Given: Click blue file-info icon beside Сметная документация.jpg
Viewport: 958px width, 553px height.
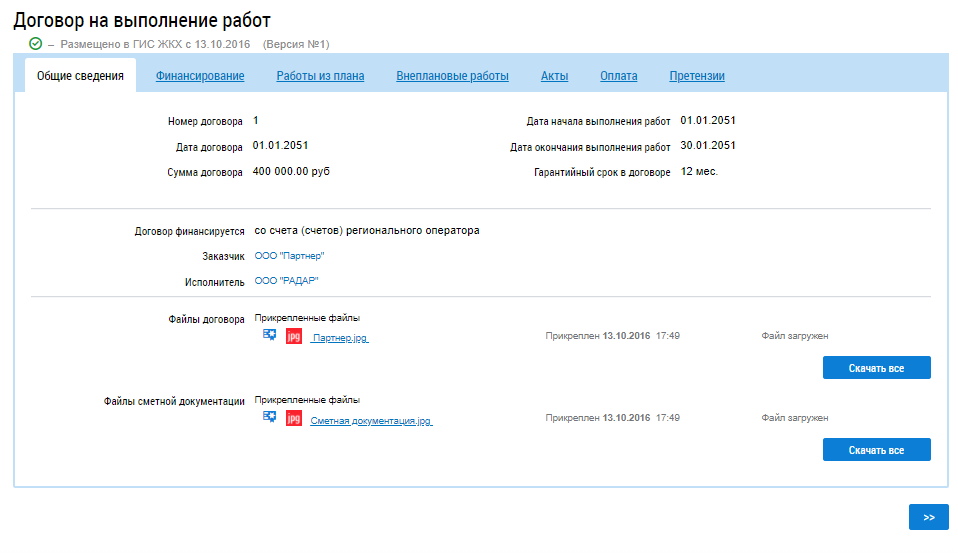Looking at the screenshot, I should tap(269, 417).
